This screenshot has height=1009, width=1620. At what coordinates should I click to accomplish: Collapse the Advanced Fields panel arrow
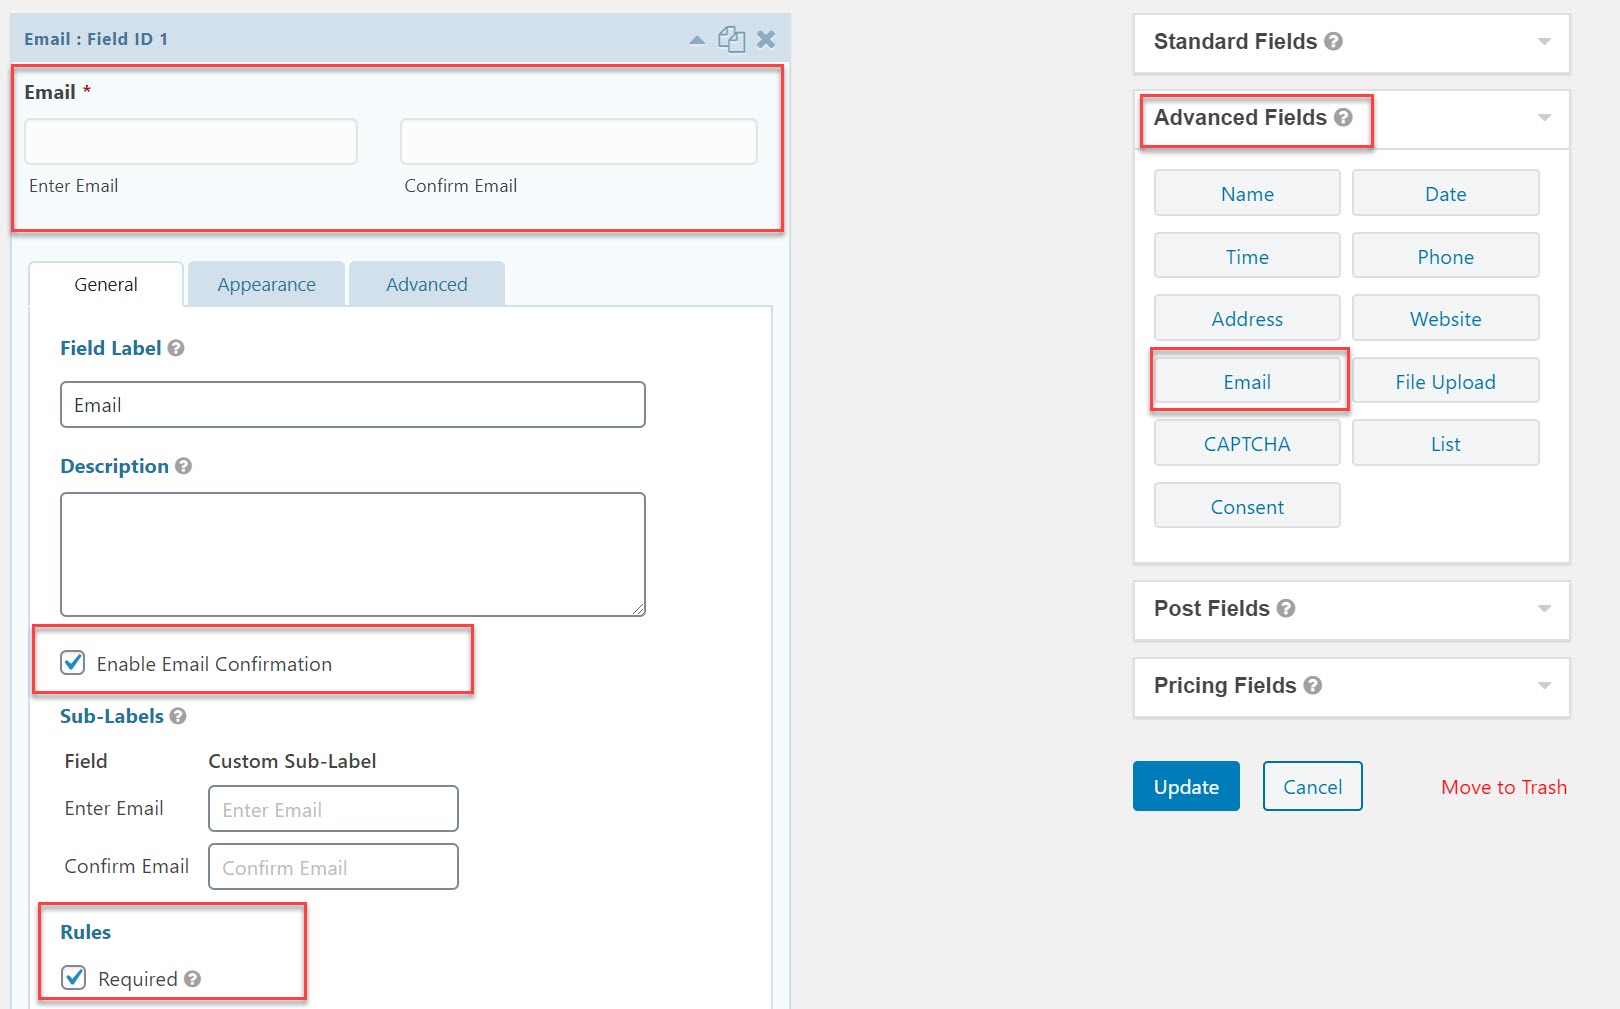pyautogui.click(x=1544, y=118)
